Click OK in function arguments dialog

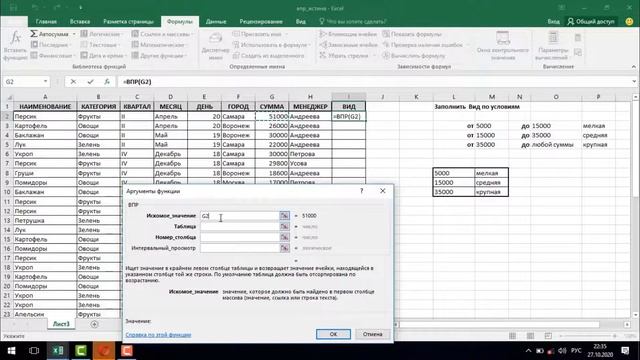(x=333, y=334)
